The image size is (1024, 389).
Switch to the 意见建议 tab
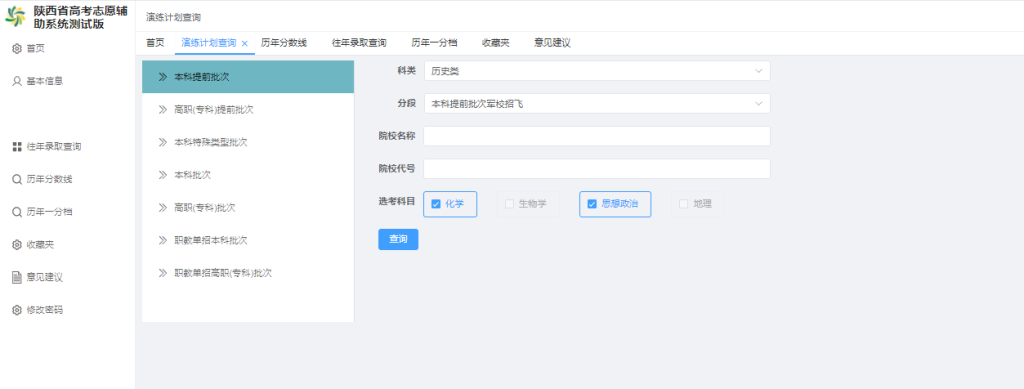pos(552,43)
